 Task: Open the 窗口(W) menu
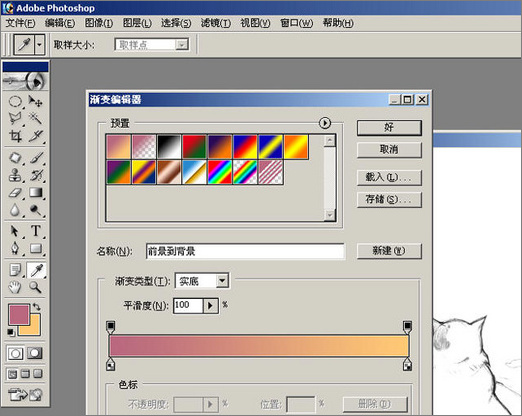click(297, 23)
